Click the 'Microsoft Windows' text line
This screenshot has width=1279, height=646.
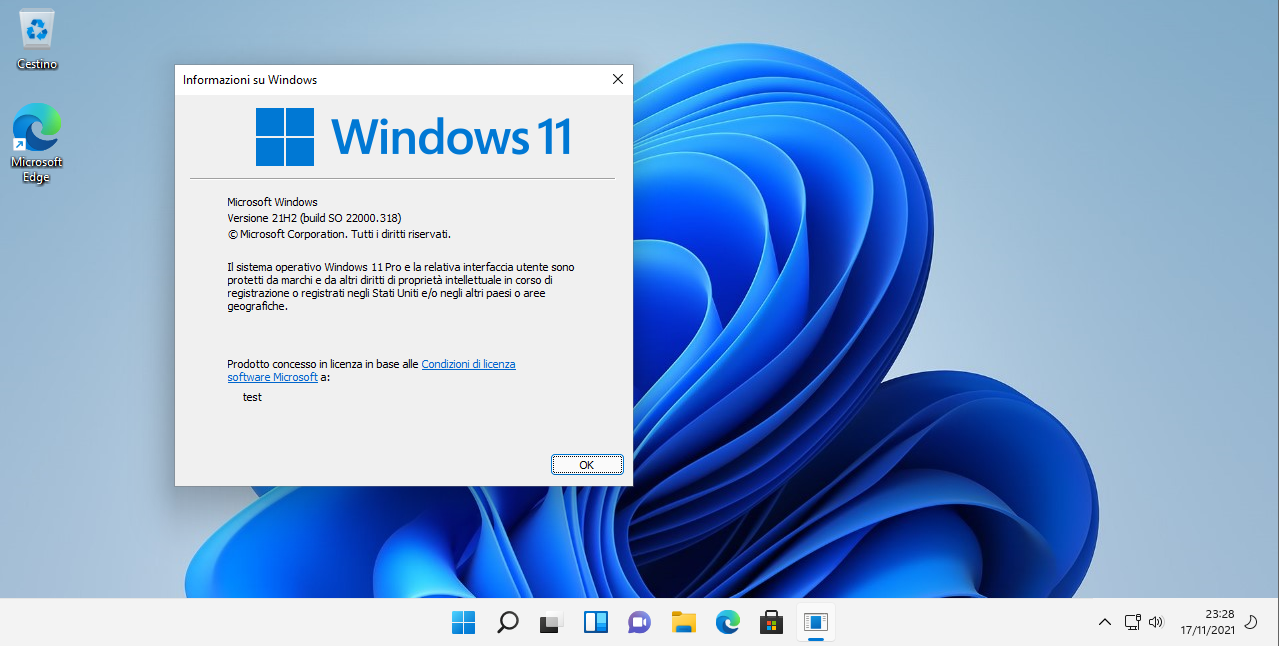coord(272,202)
